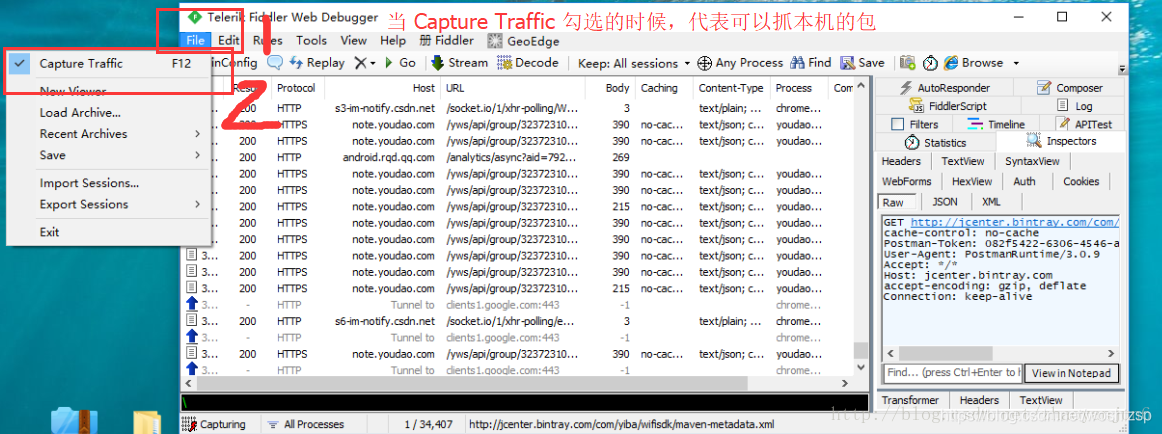Switch to the WebForms inspector tab
This screenshot has width=1162, height=434.
(906, 181)
